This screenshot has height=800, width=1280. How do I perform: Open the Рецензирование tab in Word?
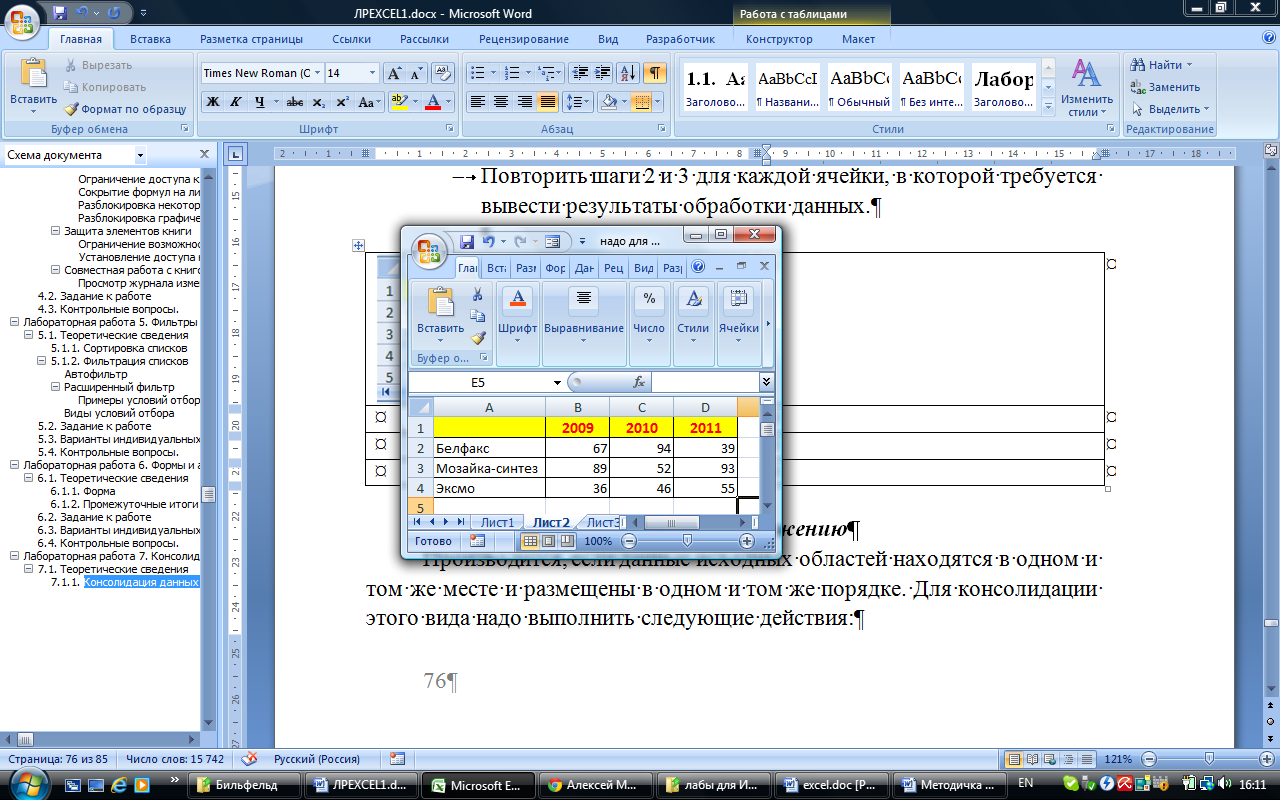(x=523, y=39)
